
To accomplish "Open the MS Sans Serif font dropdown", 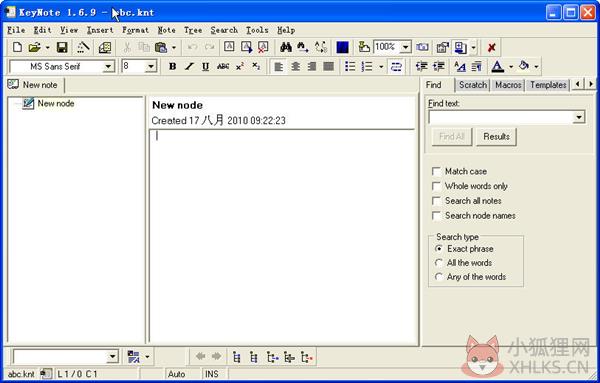I will tap(109, 67).
